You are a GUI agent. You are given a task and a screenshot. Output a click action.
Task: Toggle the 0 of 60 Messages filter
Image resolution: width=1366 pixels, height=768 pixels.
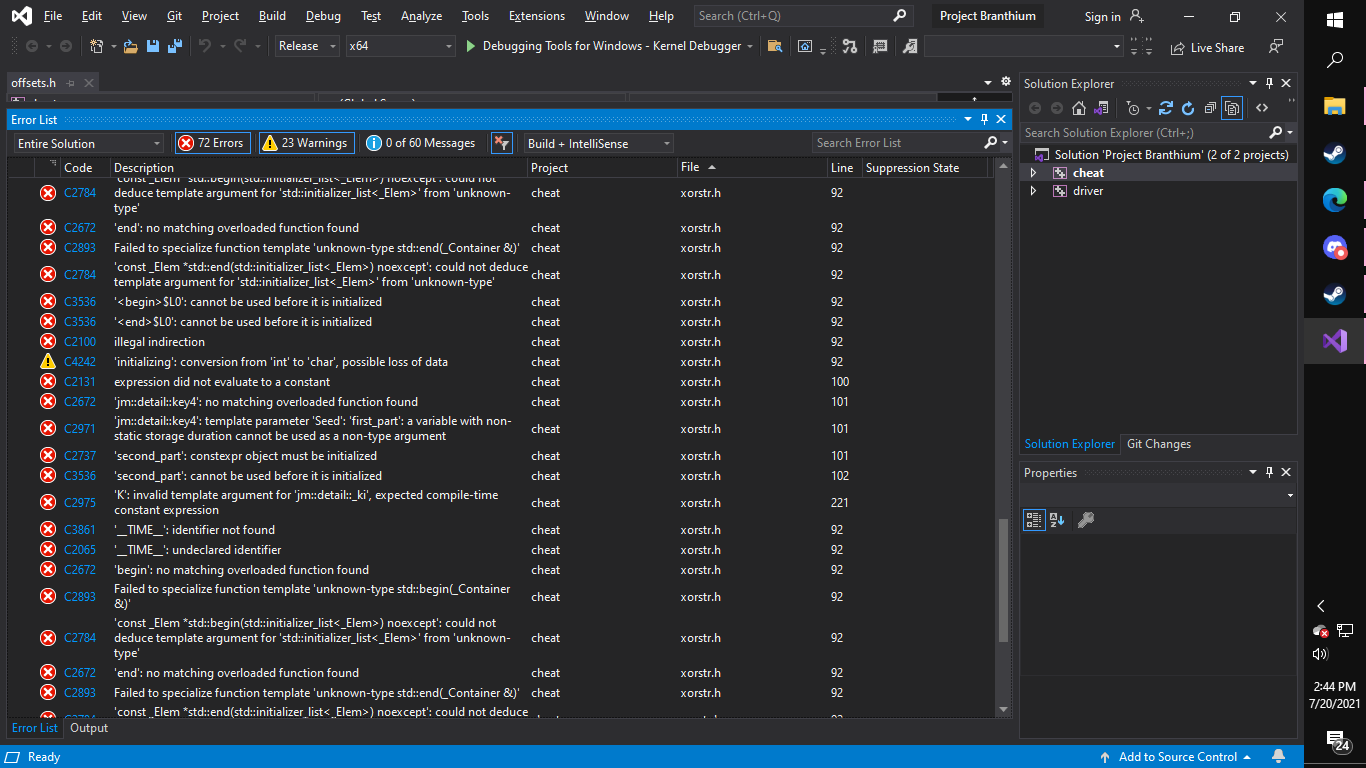click(421, 143)
